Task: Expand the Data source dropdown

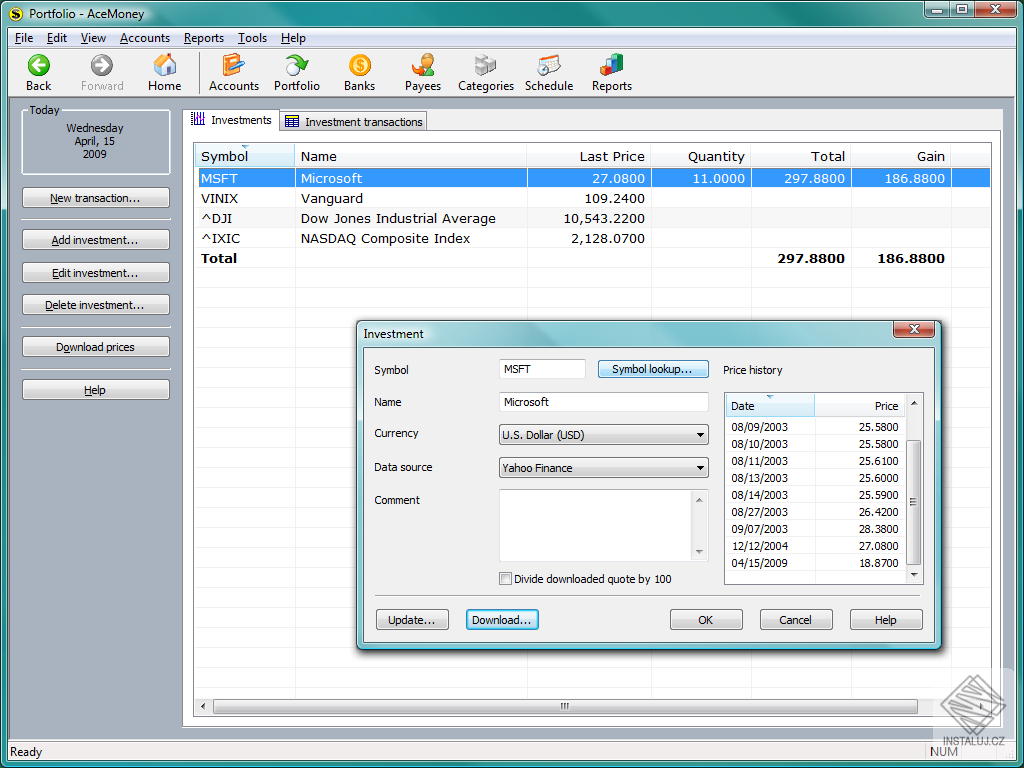Action: 699,468
